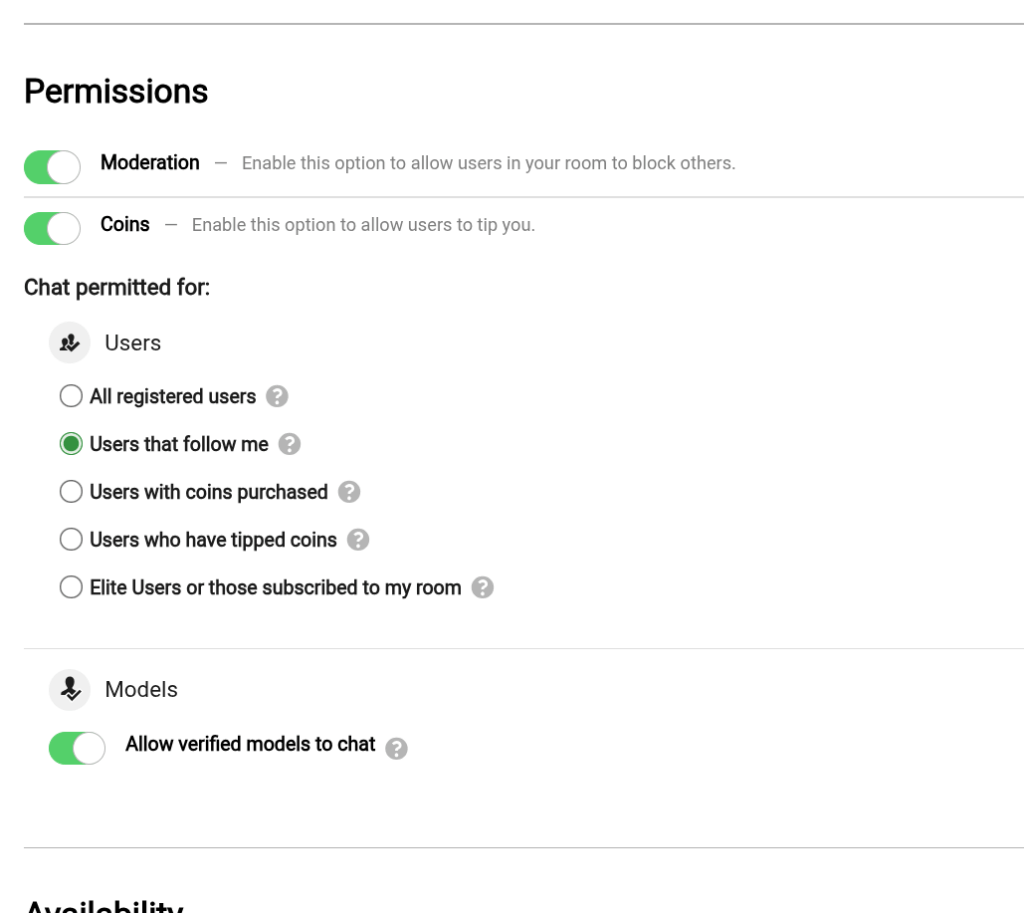The height and width of the screenshot is (913, 1024).
Task: Open help for Allow verified models to chat
Action: point(396,748)
